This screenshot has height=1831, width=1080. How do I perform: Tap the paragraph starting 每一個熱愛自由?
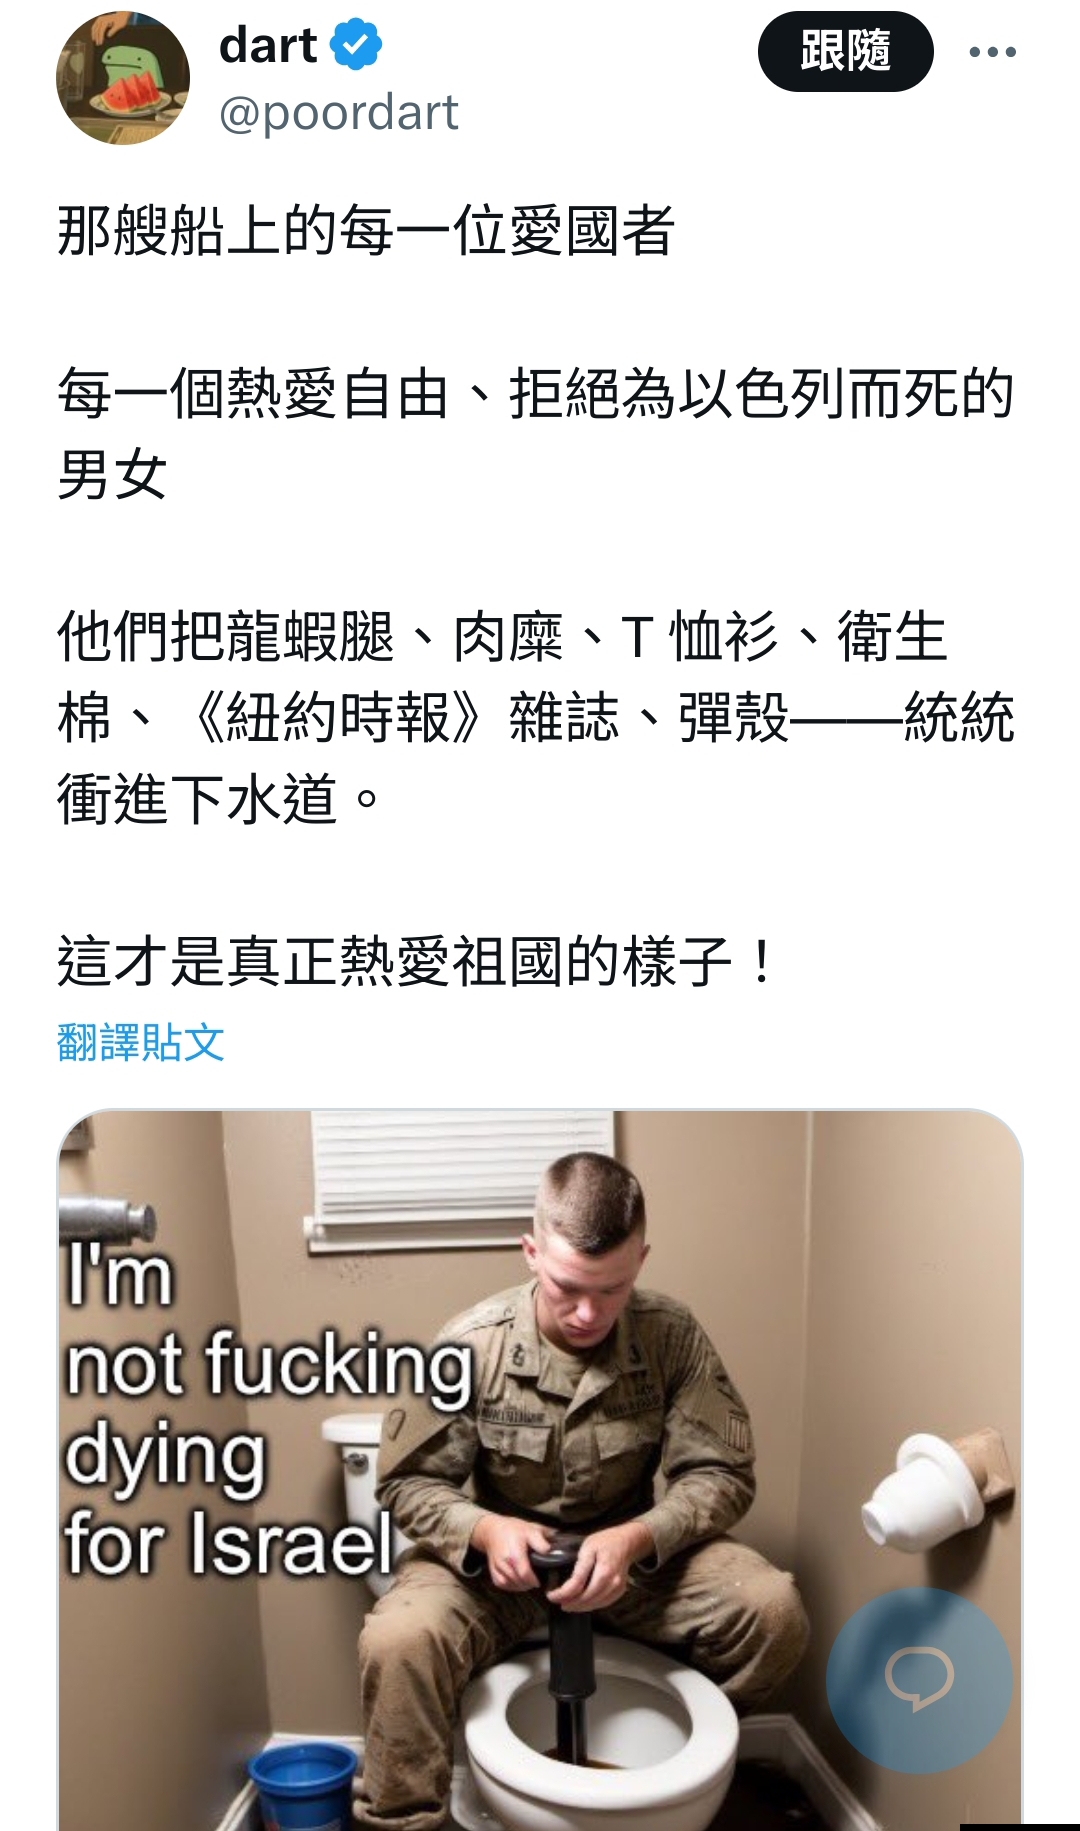536,434
